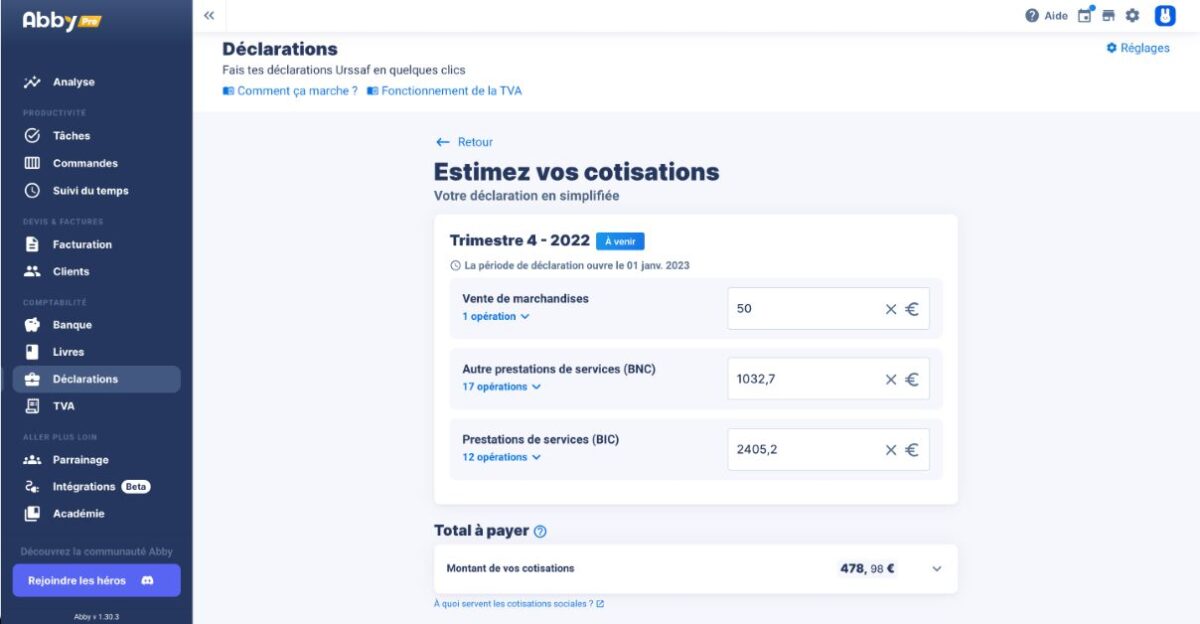The image size is (1200, 624).
Task: Expand the 12 opérations list
Action: (x=501, y=457)
